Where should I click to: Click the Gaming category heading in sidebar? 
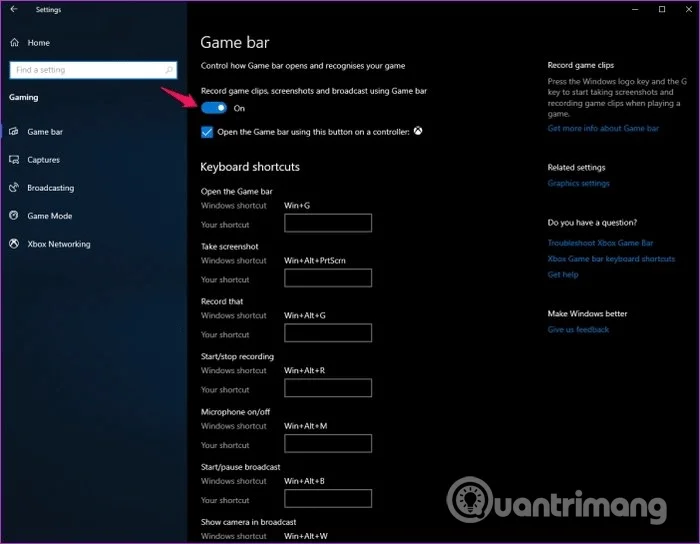(x=24, y=97)
